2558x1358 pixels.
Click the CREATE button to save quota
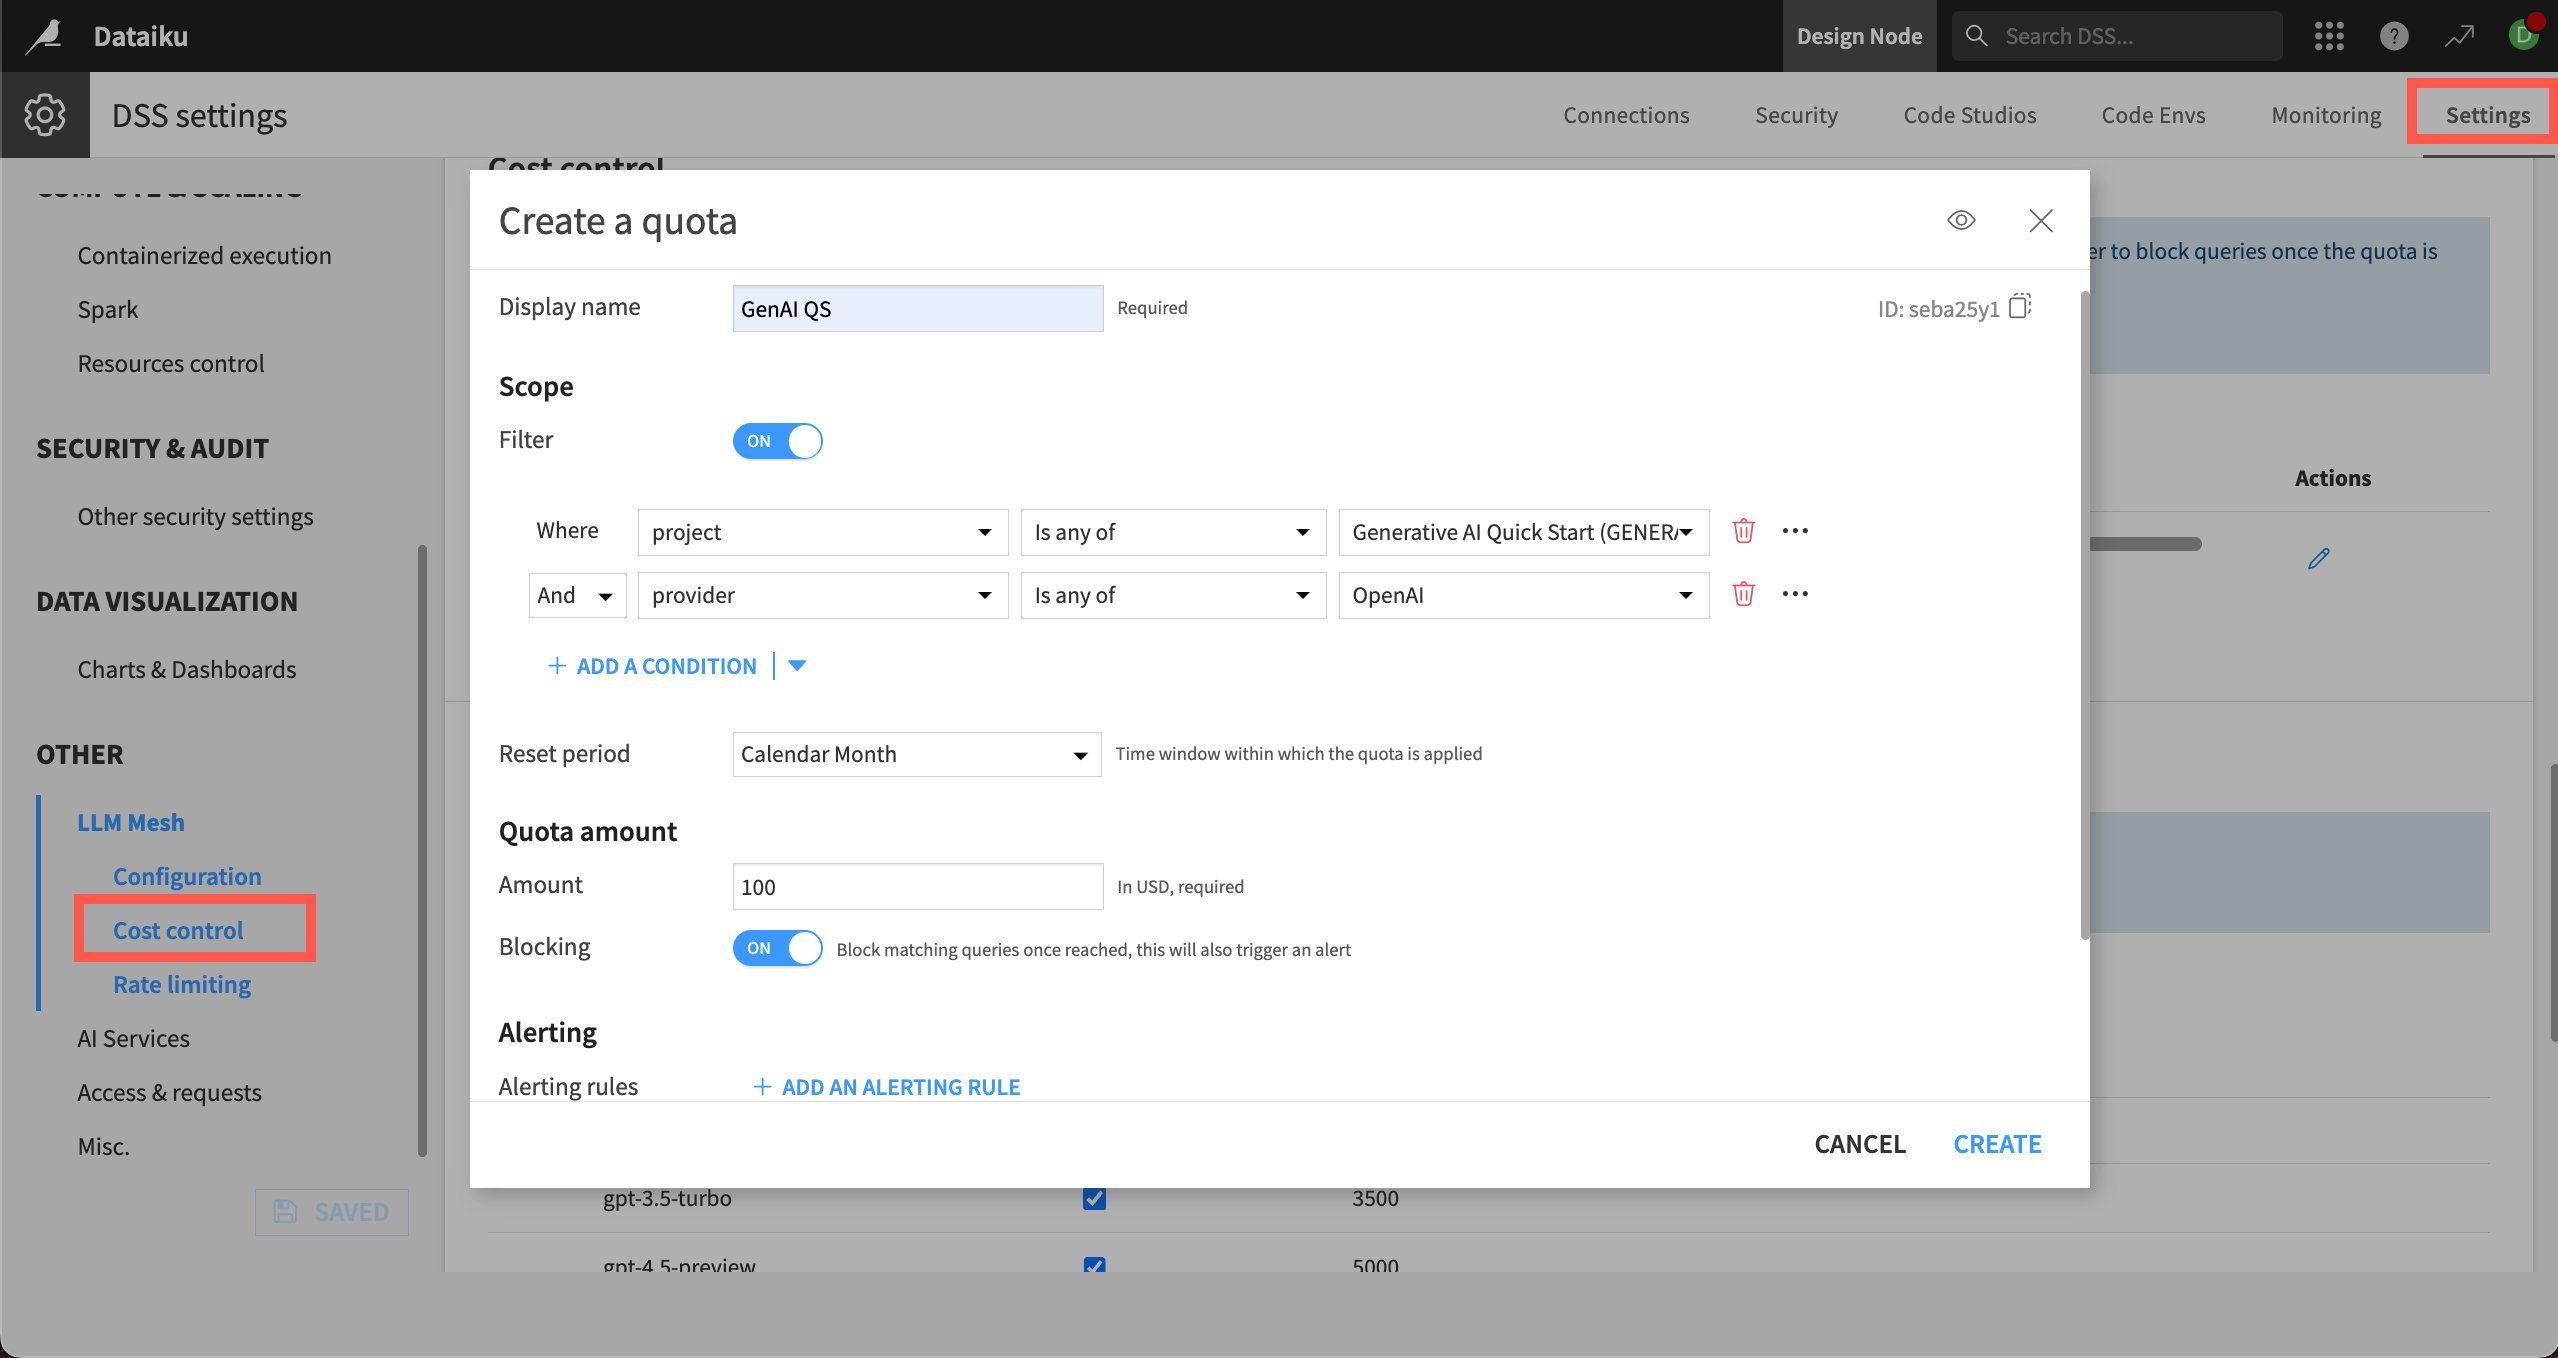(1996, 1143)
